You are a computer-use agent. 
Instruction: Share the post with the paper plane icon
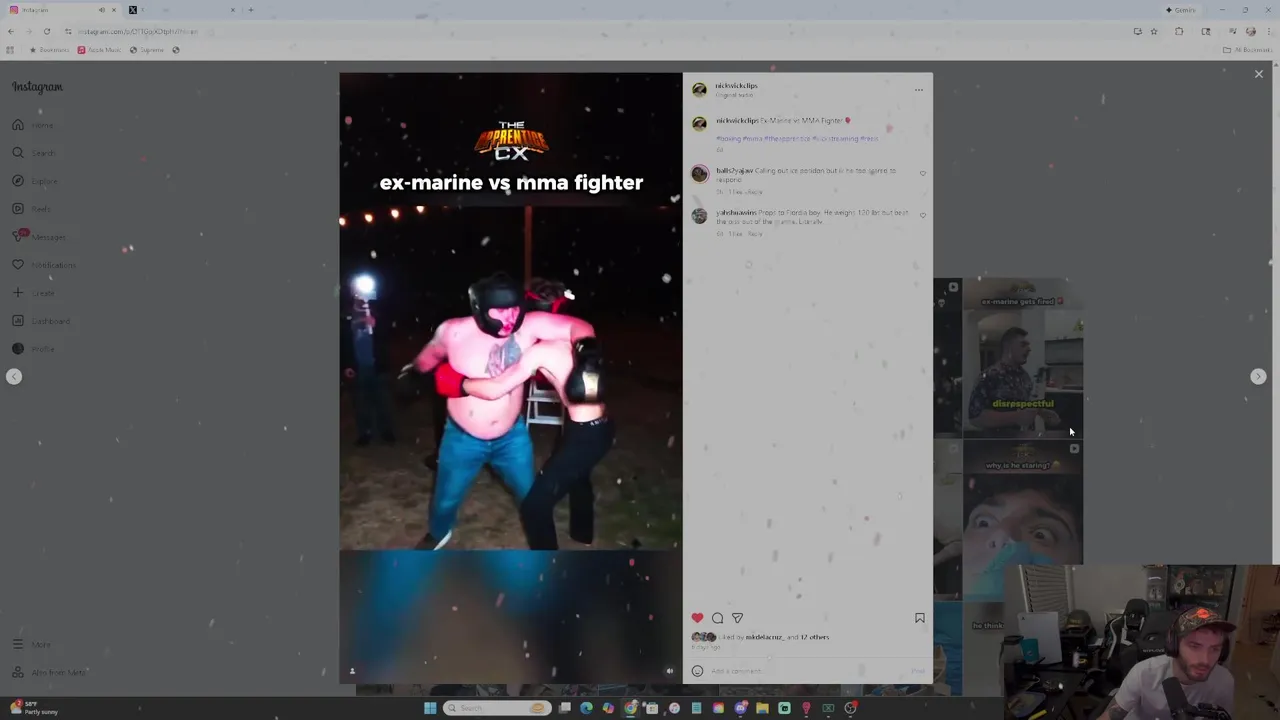737,618
